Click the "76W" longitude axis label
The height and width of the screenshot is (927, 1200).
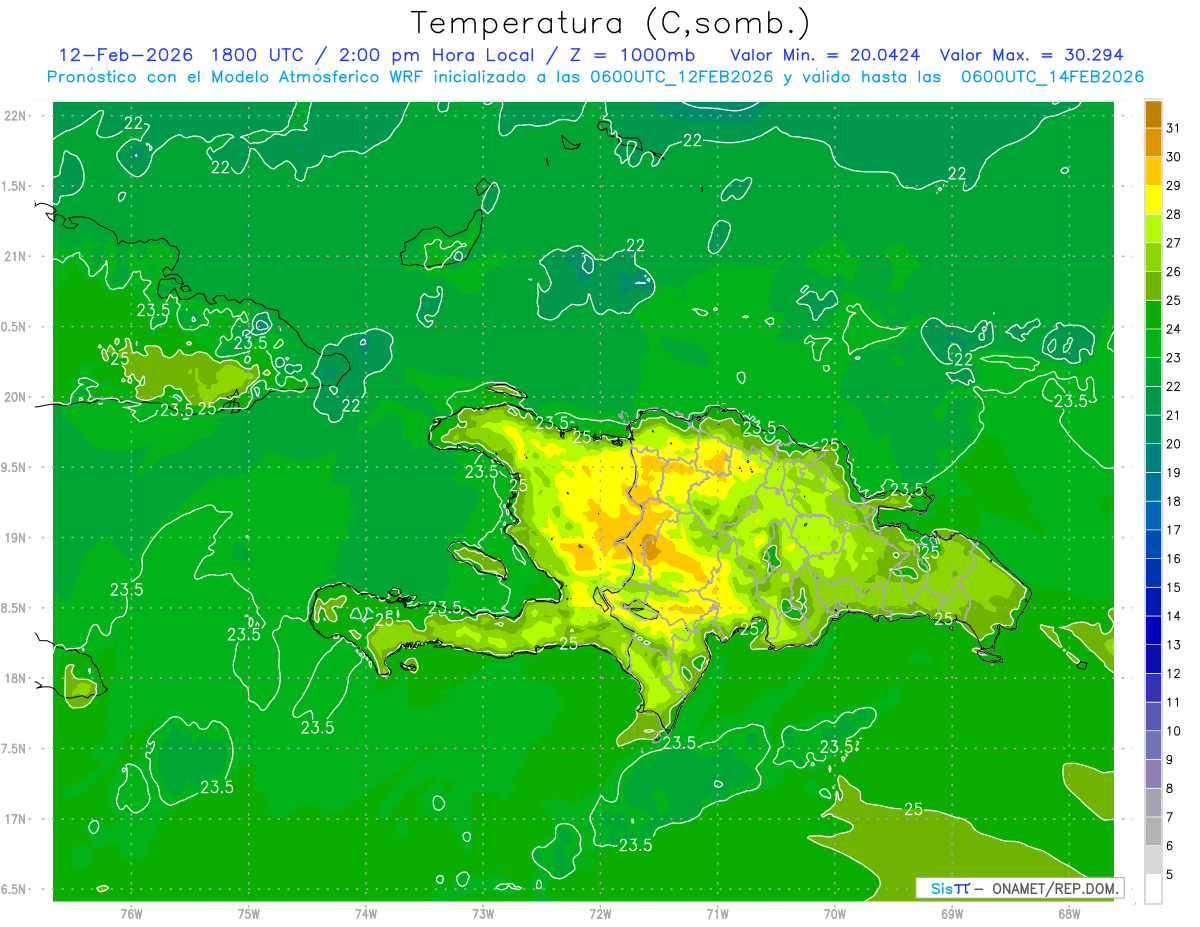point(131,913)
